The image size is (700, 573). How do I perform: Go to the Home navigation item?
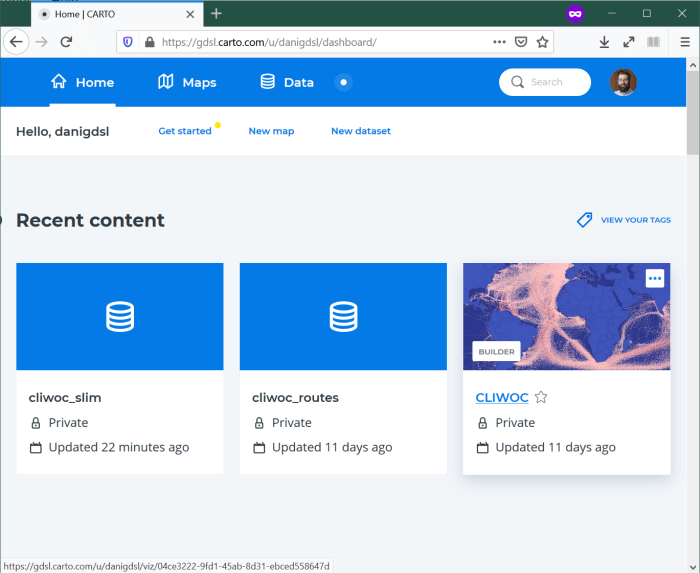[83, 82]
